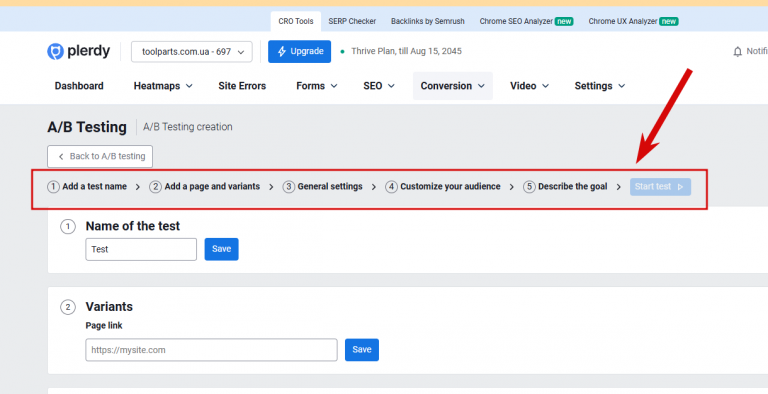
Task: Click the Start test button
Action: pos(660,187)
